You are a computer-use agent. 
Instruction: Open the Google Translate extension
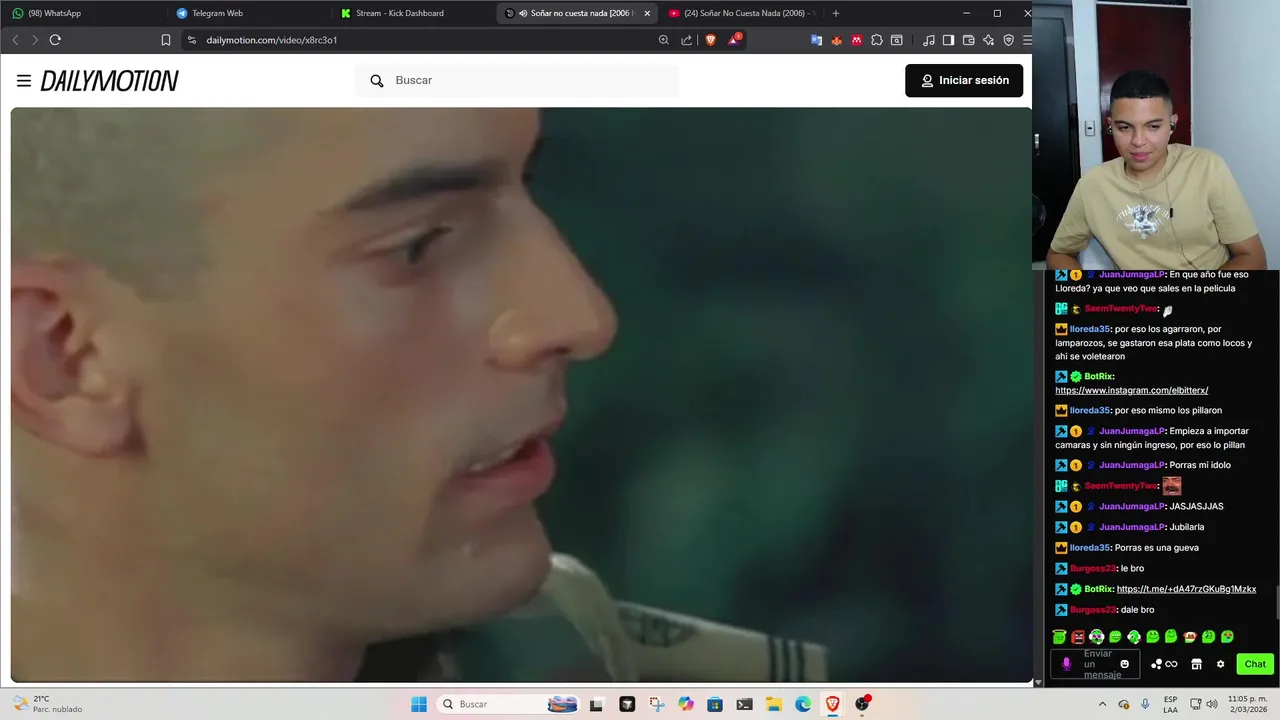click(x=816, y=40)
